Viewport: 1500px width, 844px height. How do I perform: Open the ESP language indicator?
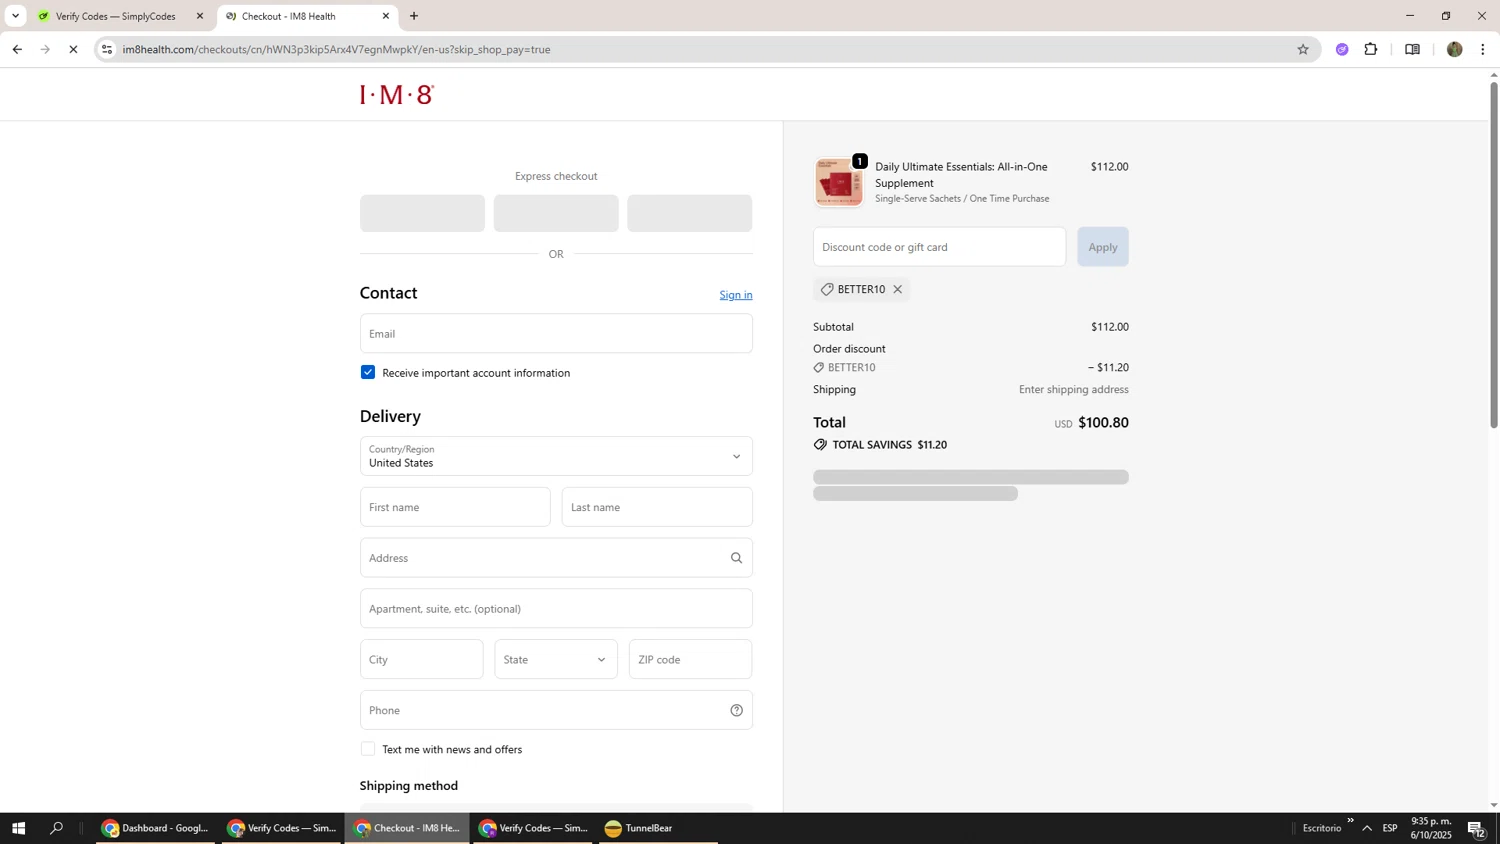(x=1390, y=828)
